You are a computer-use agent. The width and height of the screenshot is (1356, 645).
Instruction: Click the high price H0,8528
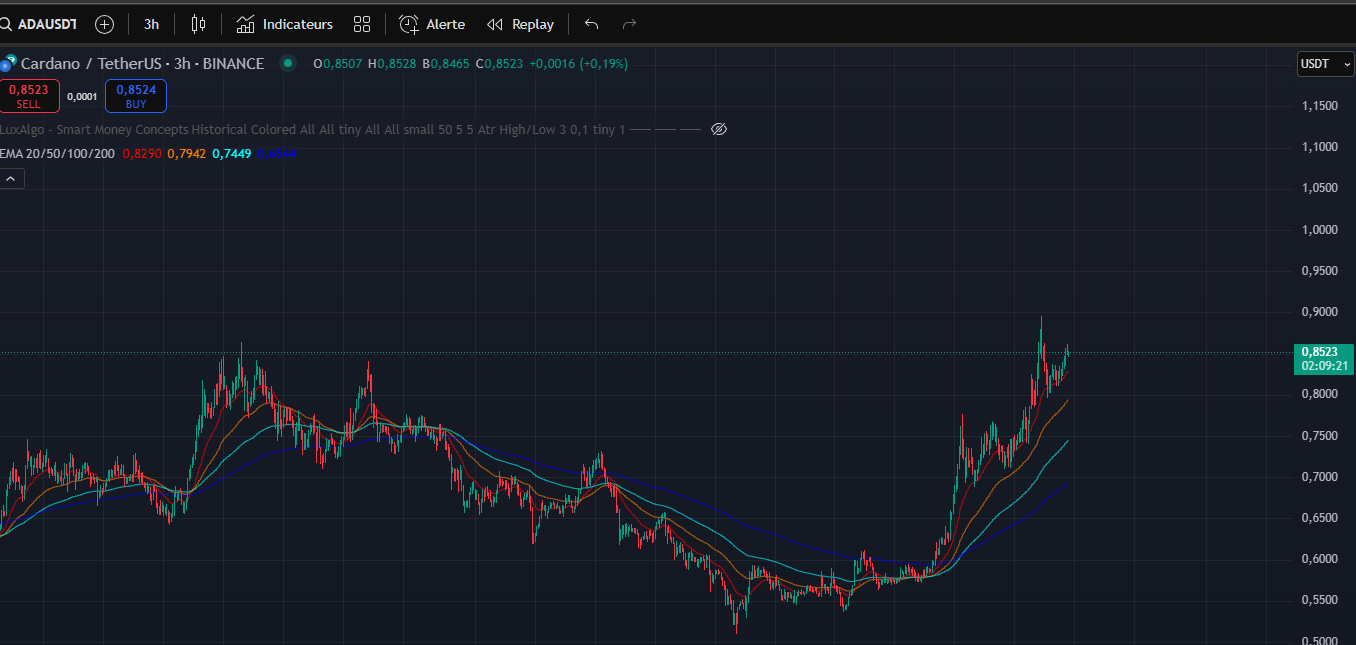point(392,63)
